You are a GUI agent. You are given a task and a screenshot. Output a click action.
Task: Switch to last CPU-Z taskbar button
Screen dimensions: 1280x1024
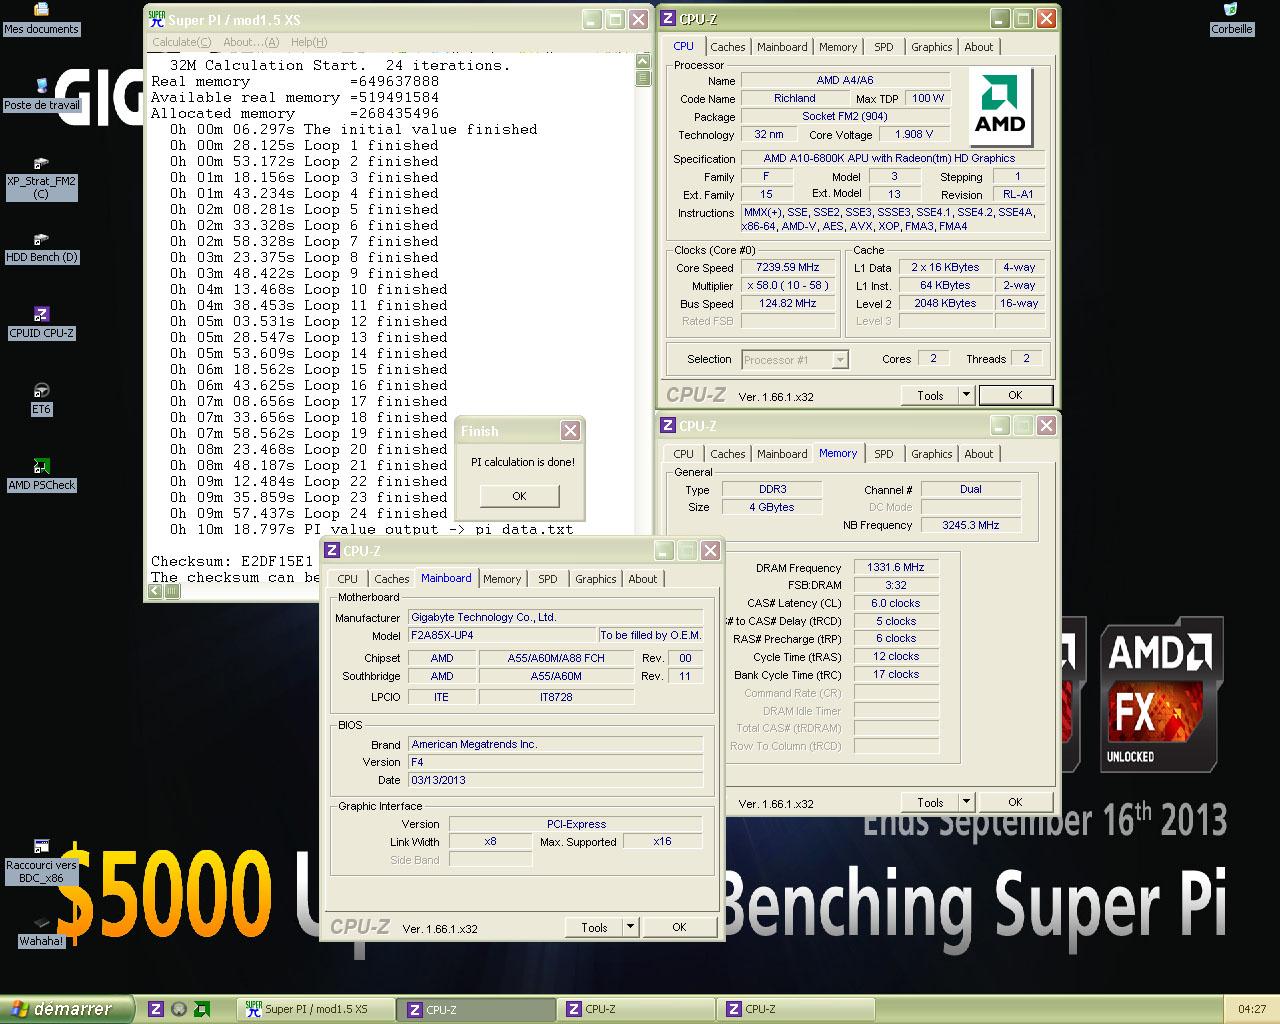[795, 1009]
